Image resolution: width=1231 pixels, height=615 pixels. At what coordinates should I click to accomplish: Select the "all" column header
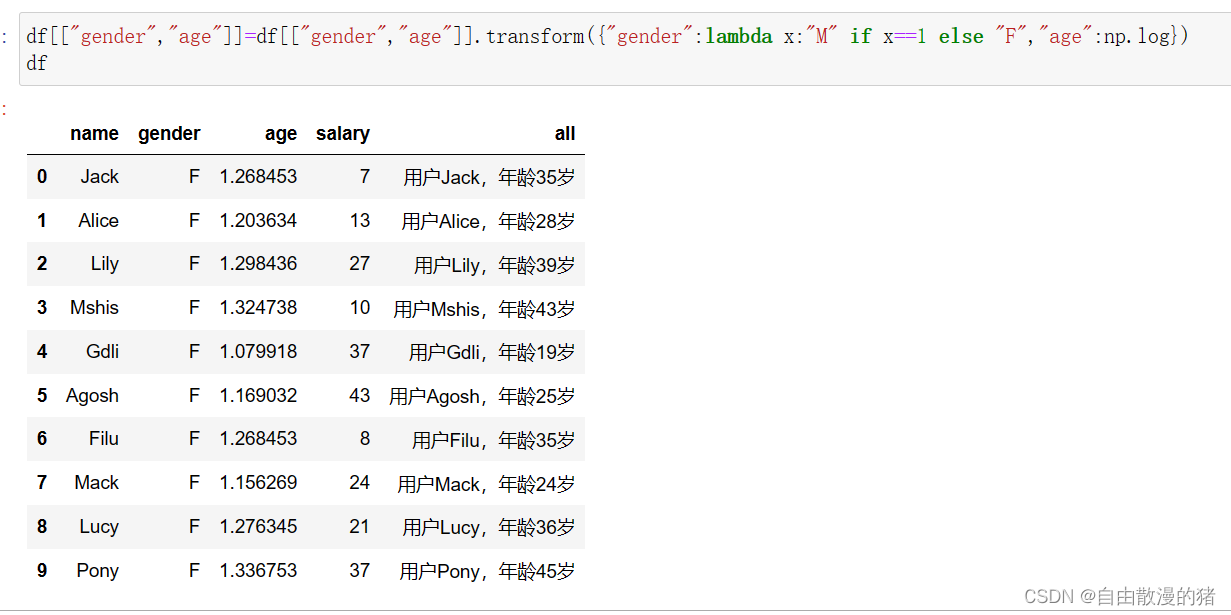(565, 134)
